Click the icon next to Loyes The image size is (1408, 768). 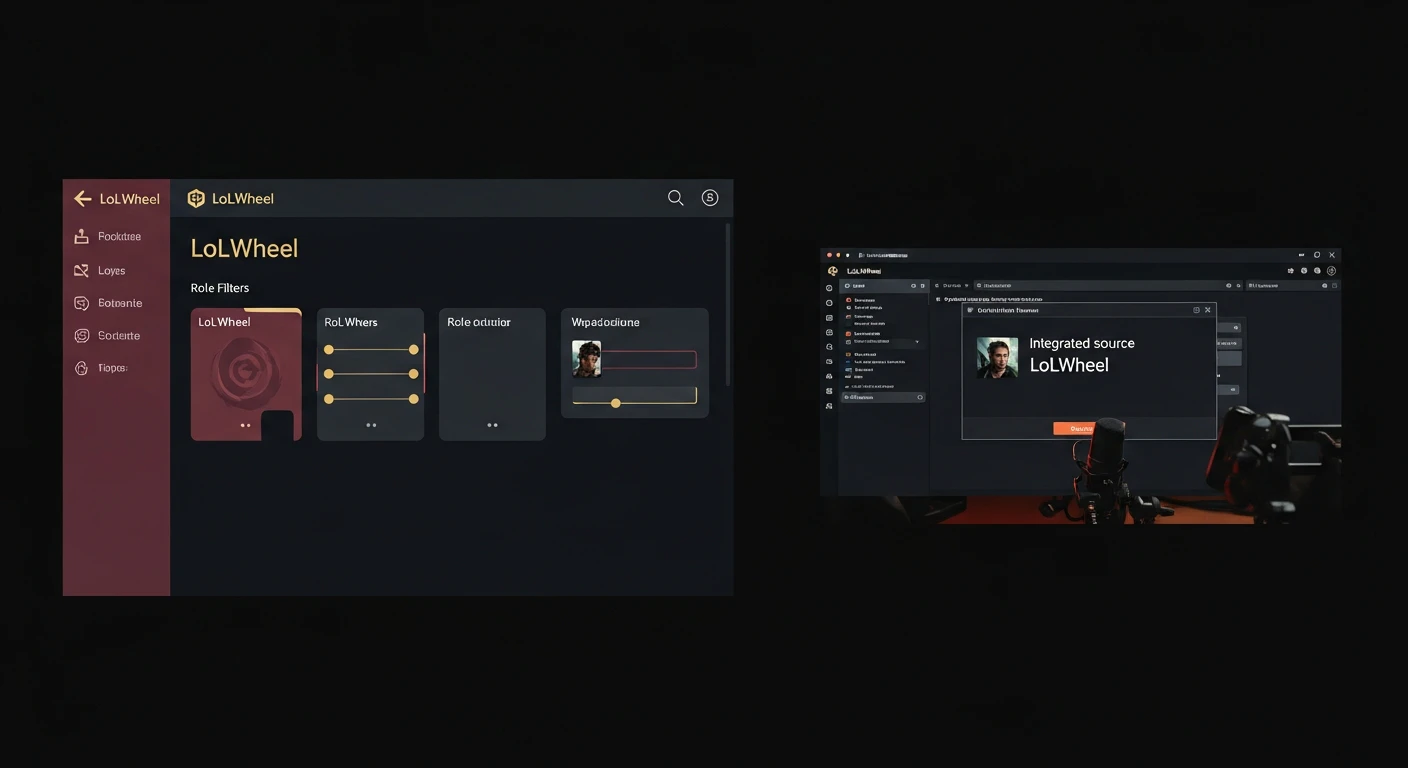tap(82, 271)
